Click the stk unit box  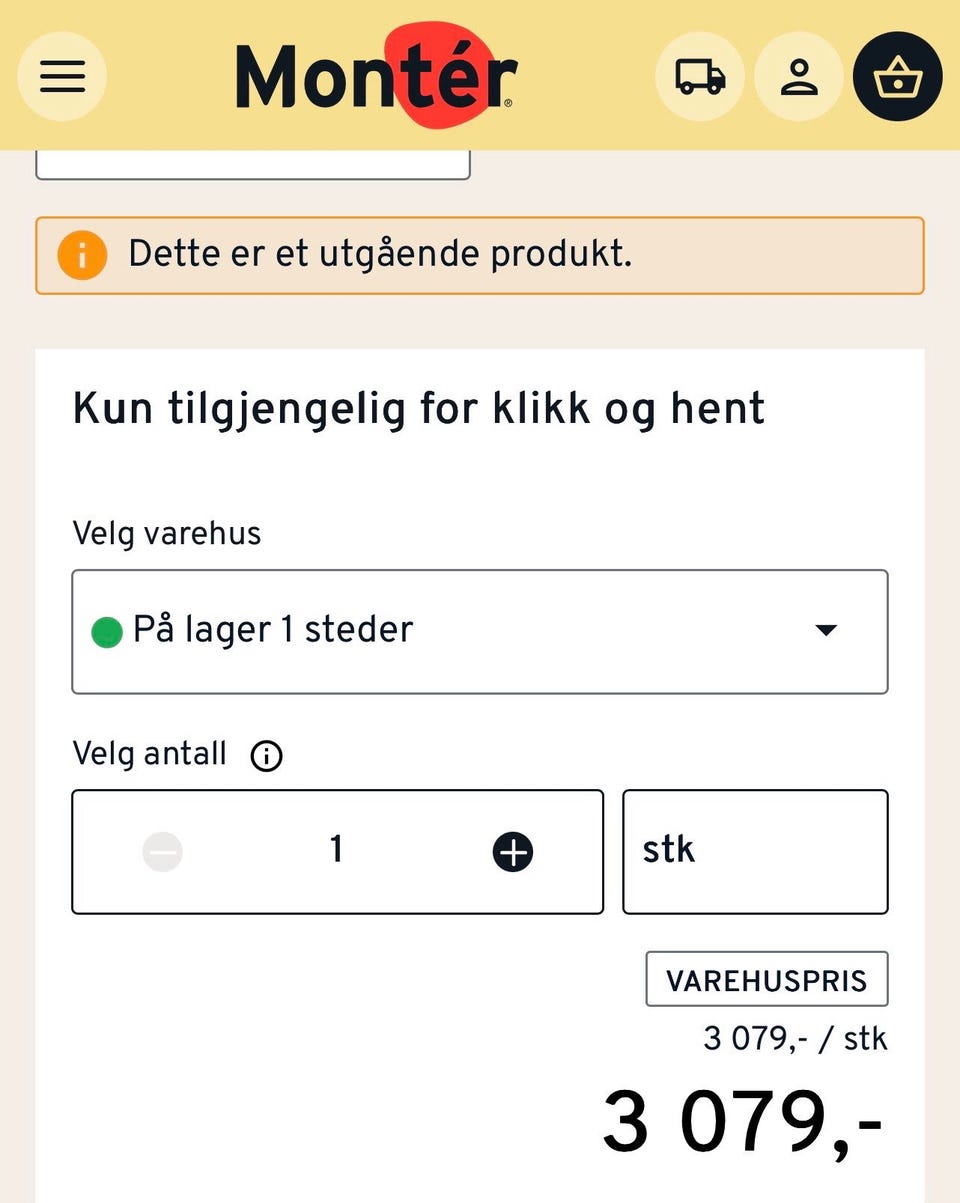(x=755, y=852)
